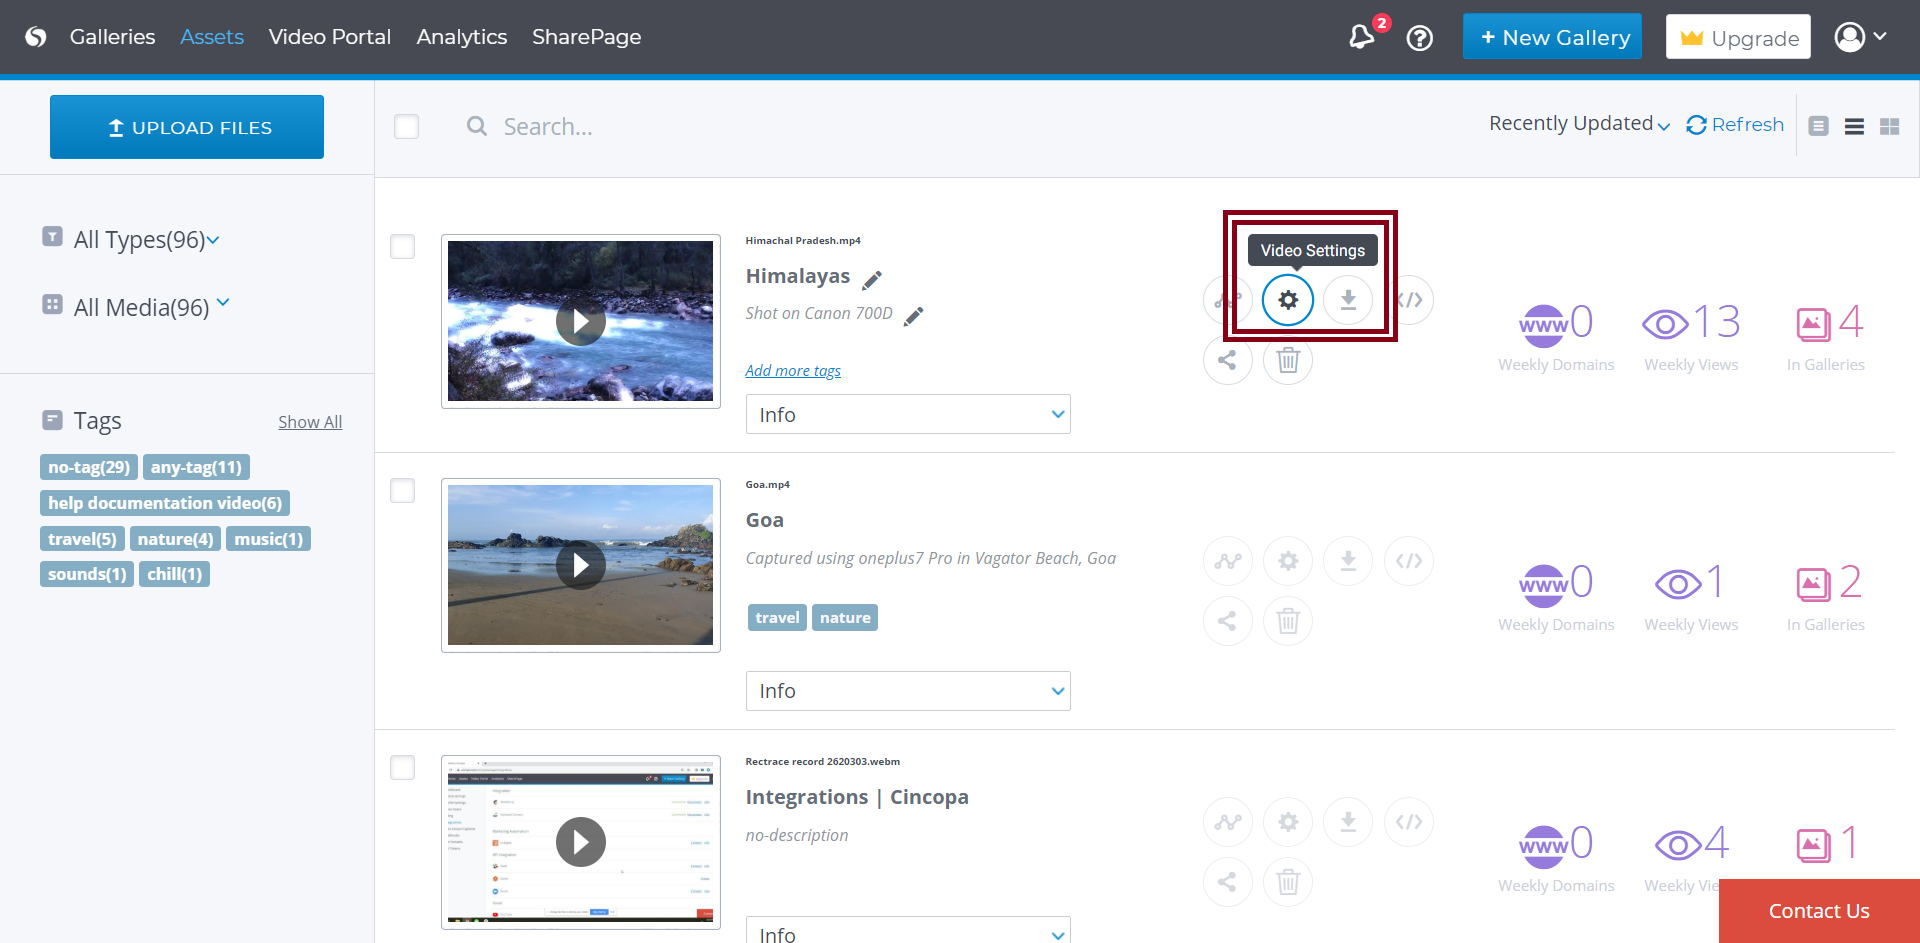Share the Goa video

click(x=1227, y=621)
